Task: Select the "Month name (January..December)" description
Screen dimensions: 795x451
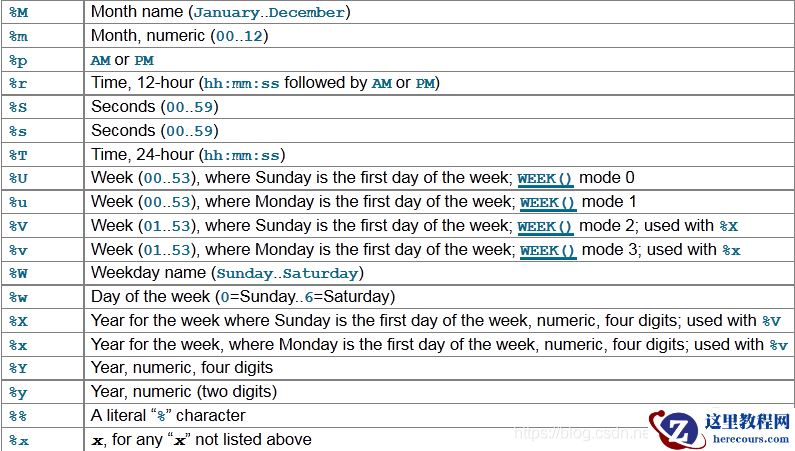Action: (x=220, y=13)
